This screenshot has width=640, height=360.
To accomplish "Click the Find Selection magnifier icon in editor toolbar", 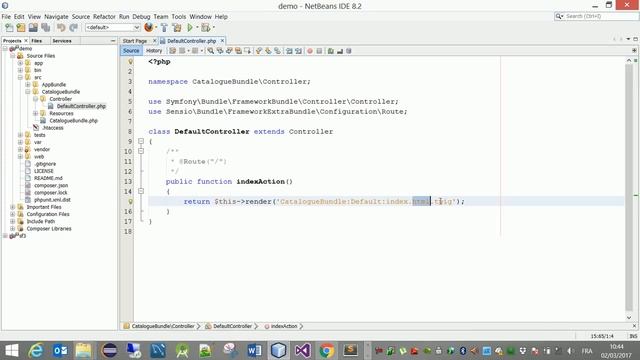I will click(x=210, y=51).
